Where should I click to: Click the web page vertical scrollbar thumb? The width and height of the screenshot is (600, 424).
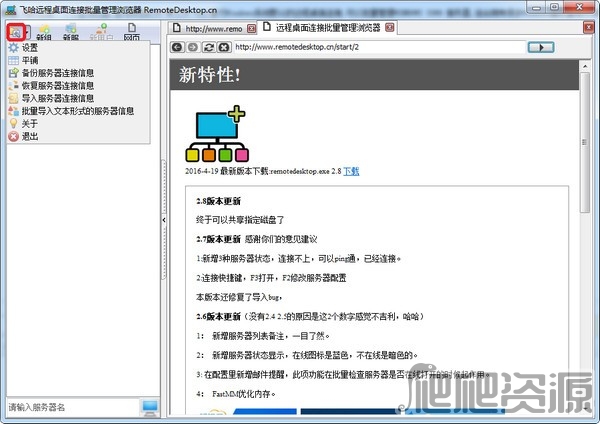coord(585,142)
